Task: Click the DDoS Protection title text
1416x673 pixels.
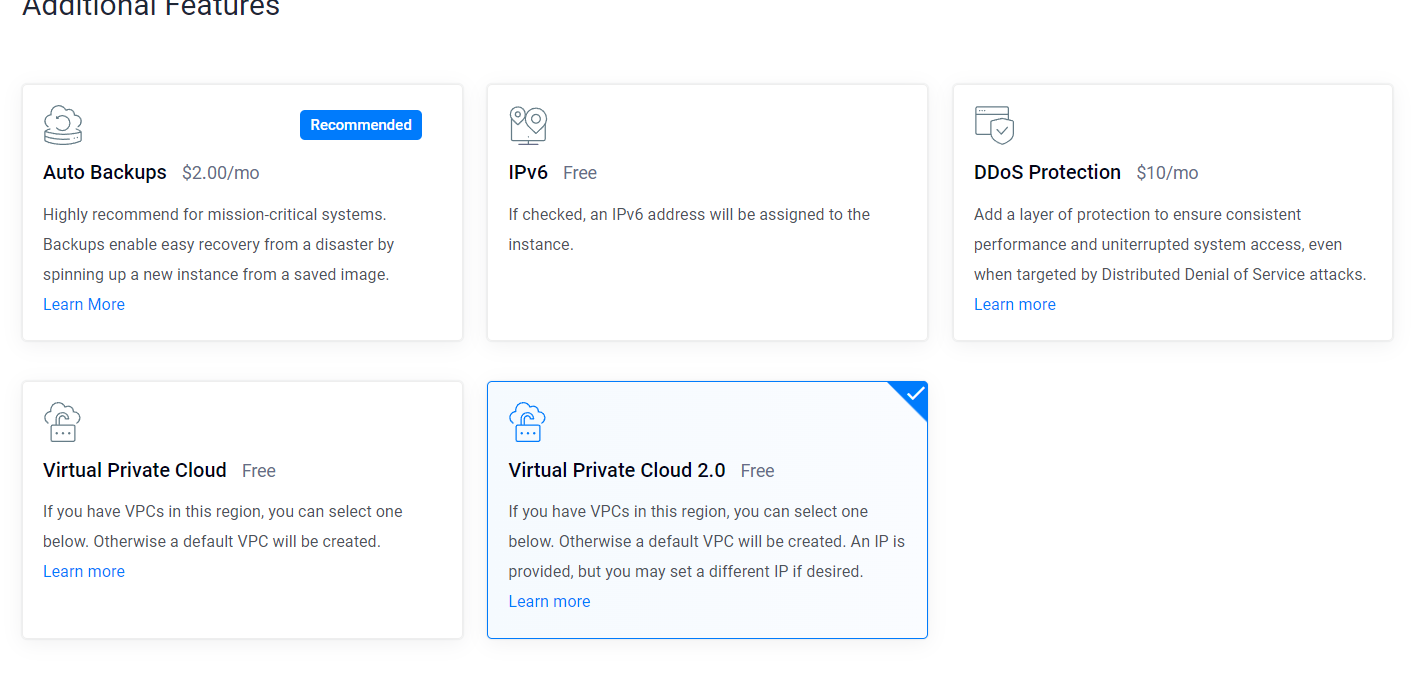Action: [1047, 172]
